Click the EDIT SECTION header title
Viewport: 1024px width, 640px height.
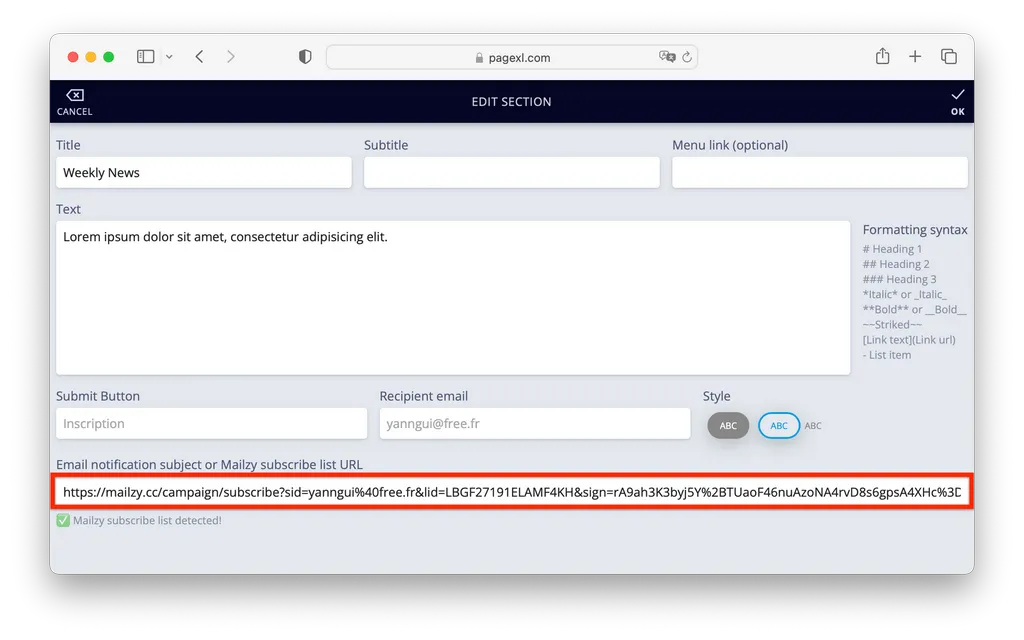[511, 102]
